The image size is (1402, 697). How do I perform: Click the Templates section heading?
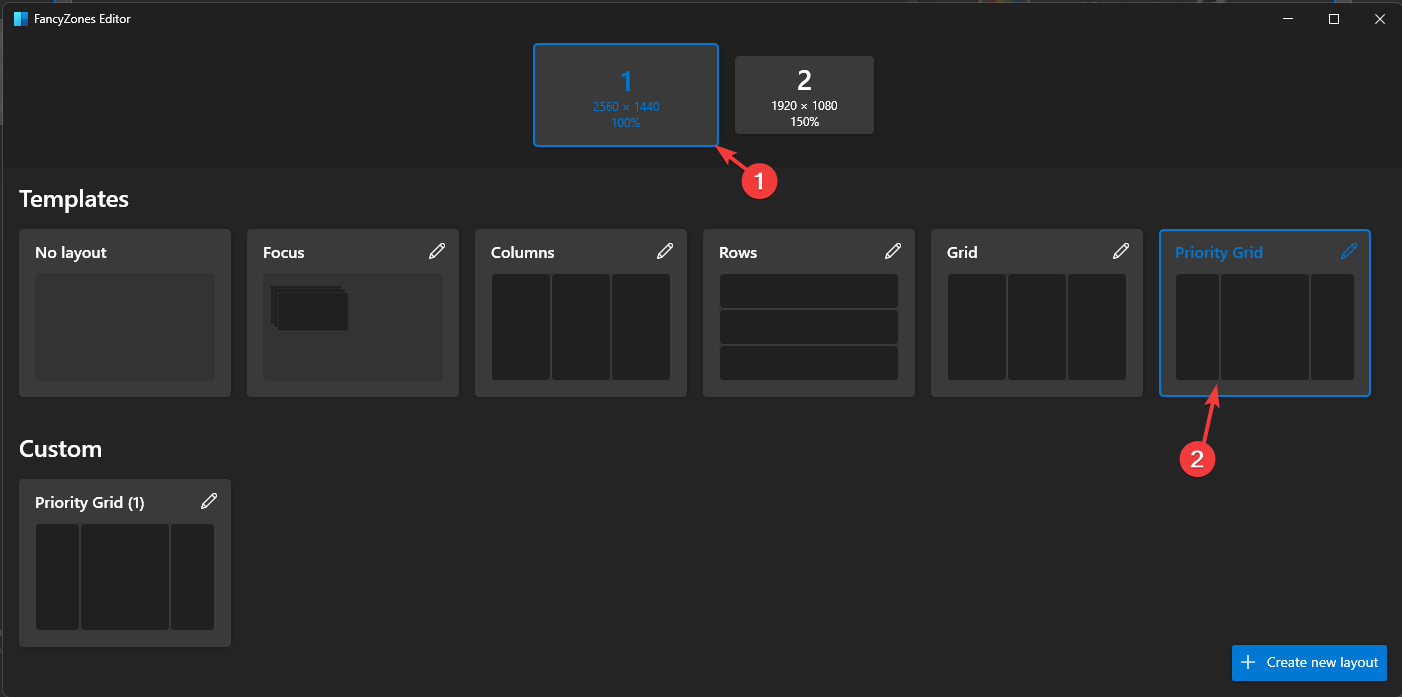click(74, 199)
